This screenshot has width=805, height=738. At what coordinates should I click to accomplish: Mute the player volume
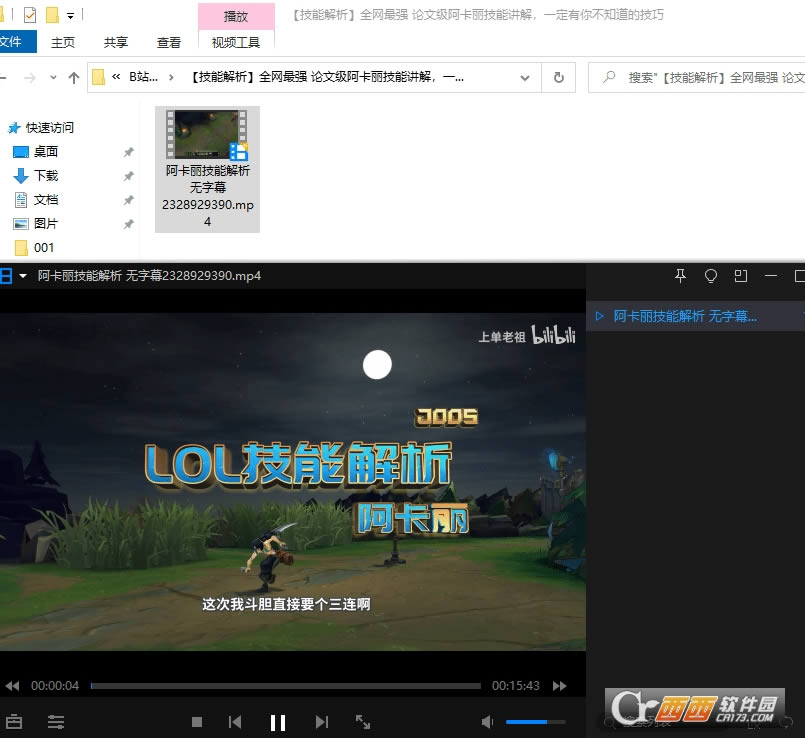tap(488, 722)
